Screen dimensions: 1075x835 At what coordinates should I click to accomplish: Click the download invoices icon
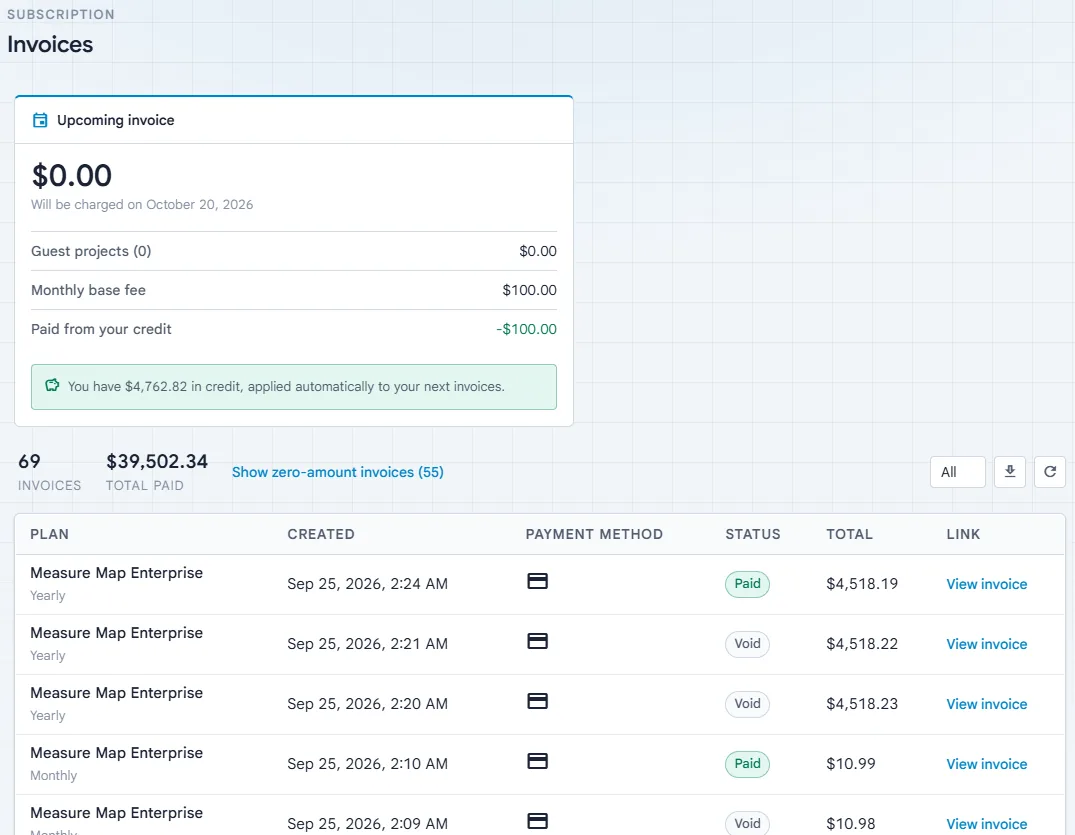(1010, 472)
